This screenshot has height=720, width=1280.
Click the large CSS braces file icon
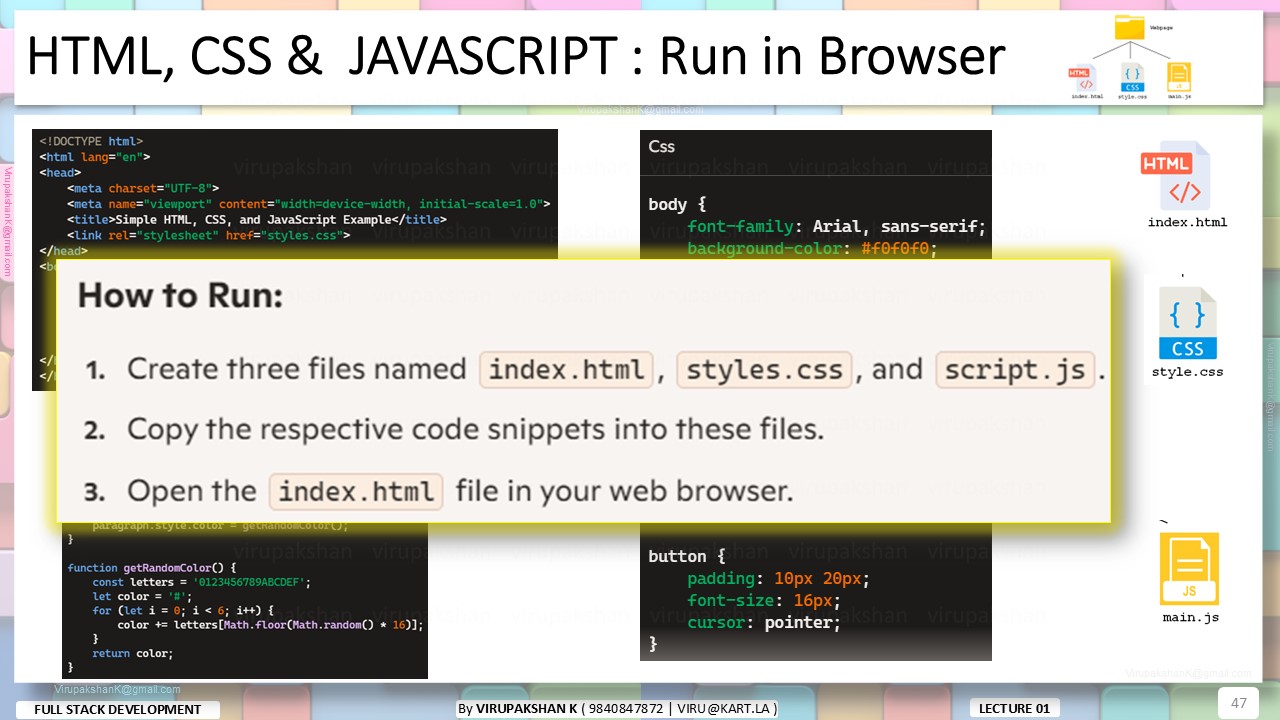1188,323
